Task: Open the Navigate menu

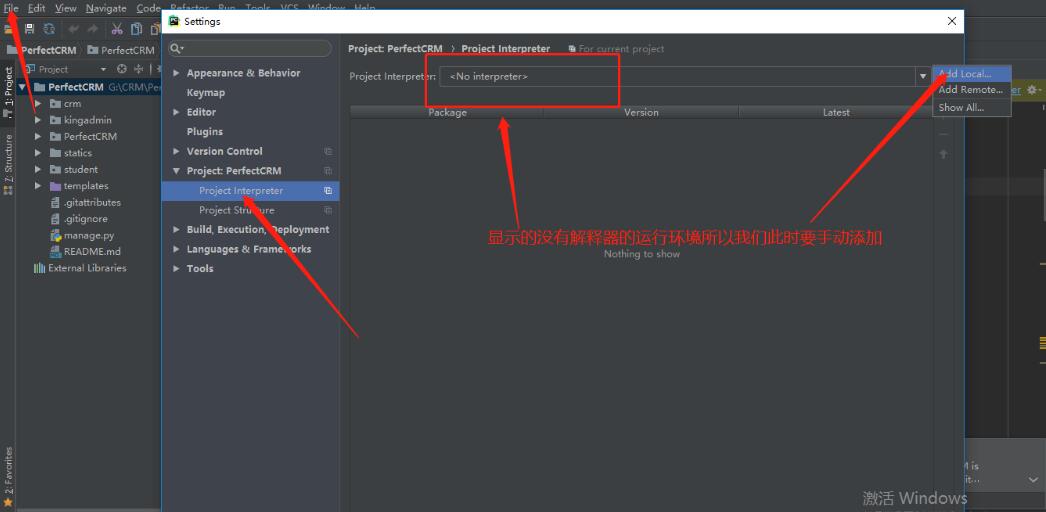Action: [106, 9]
